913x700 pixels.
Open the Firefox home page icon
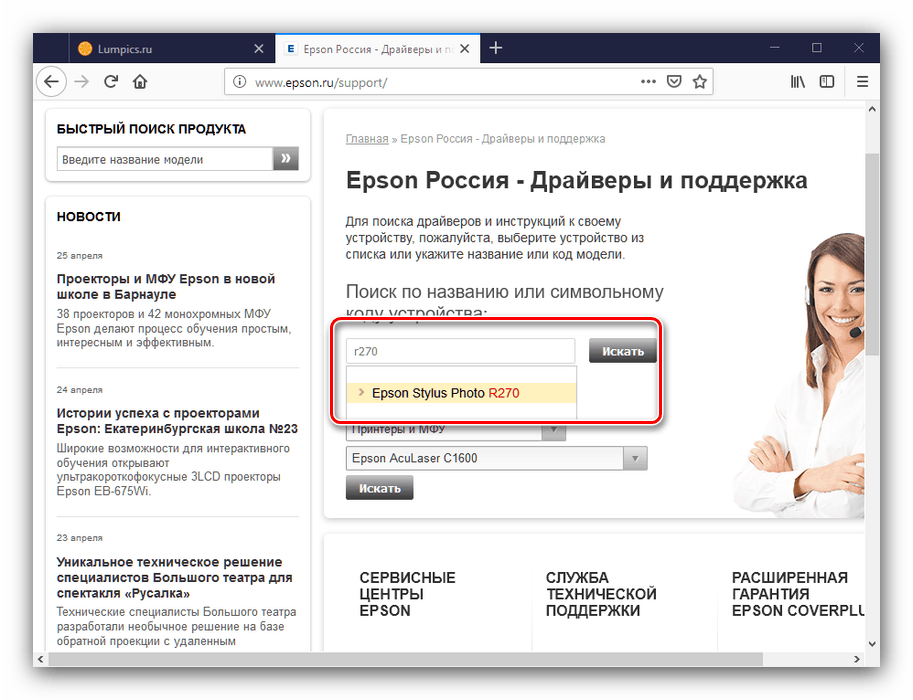tap(139, 81)
